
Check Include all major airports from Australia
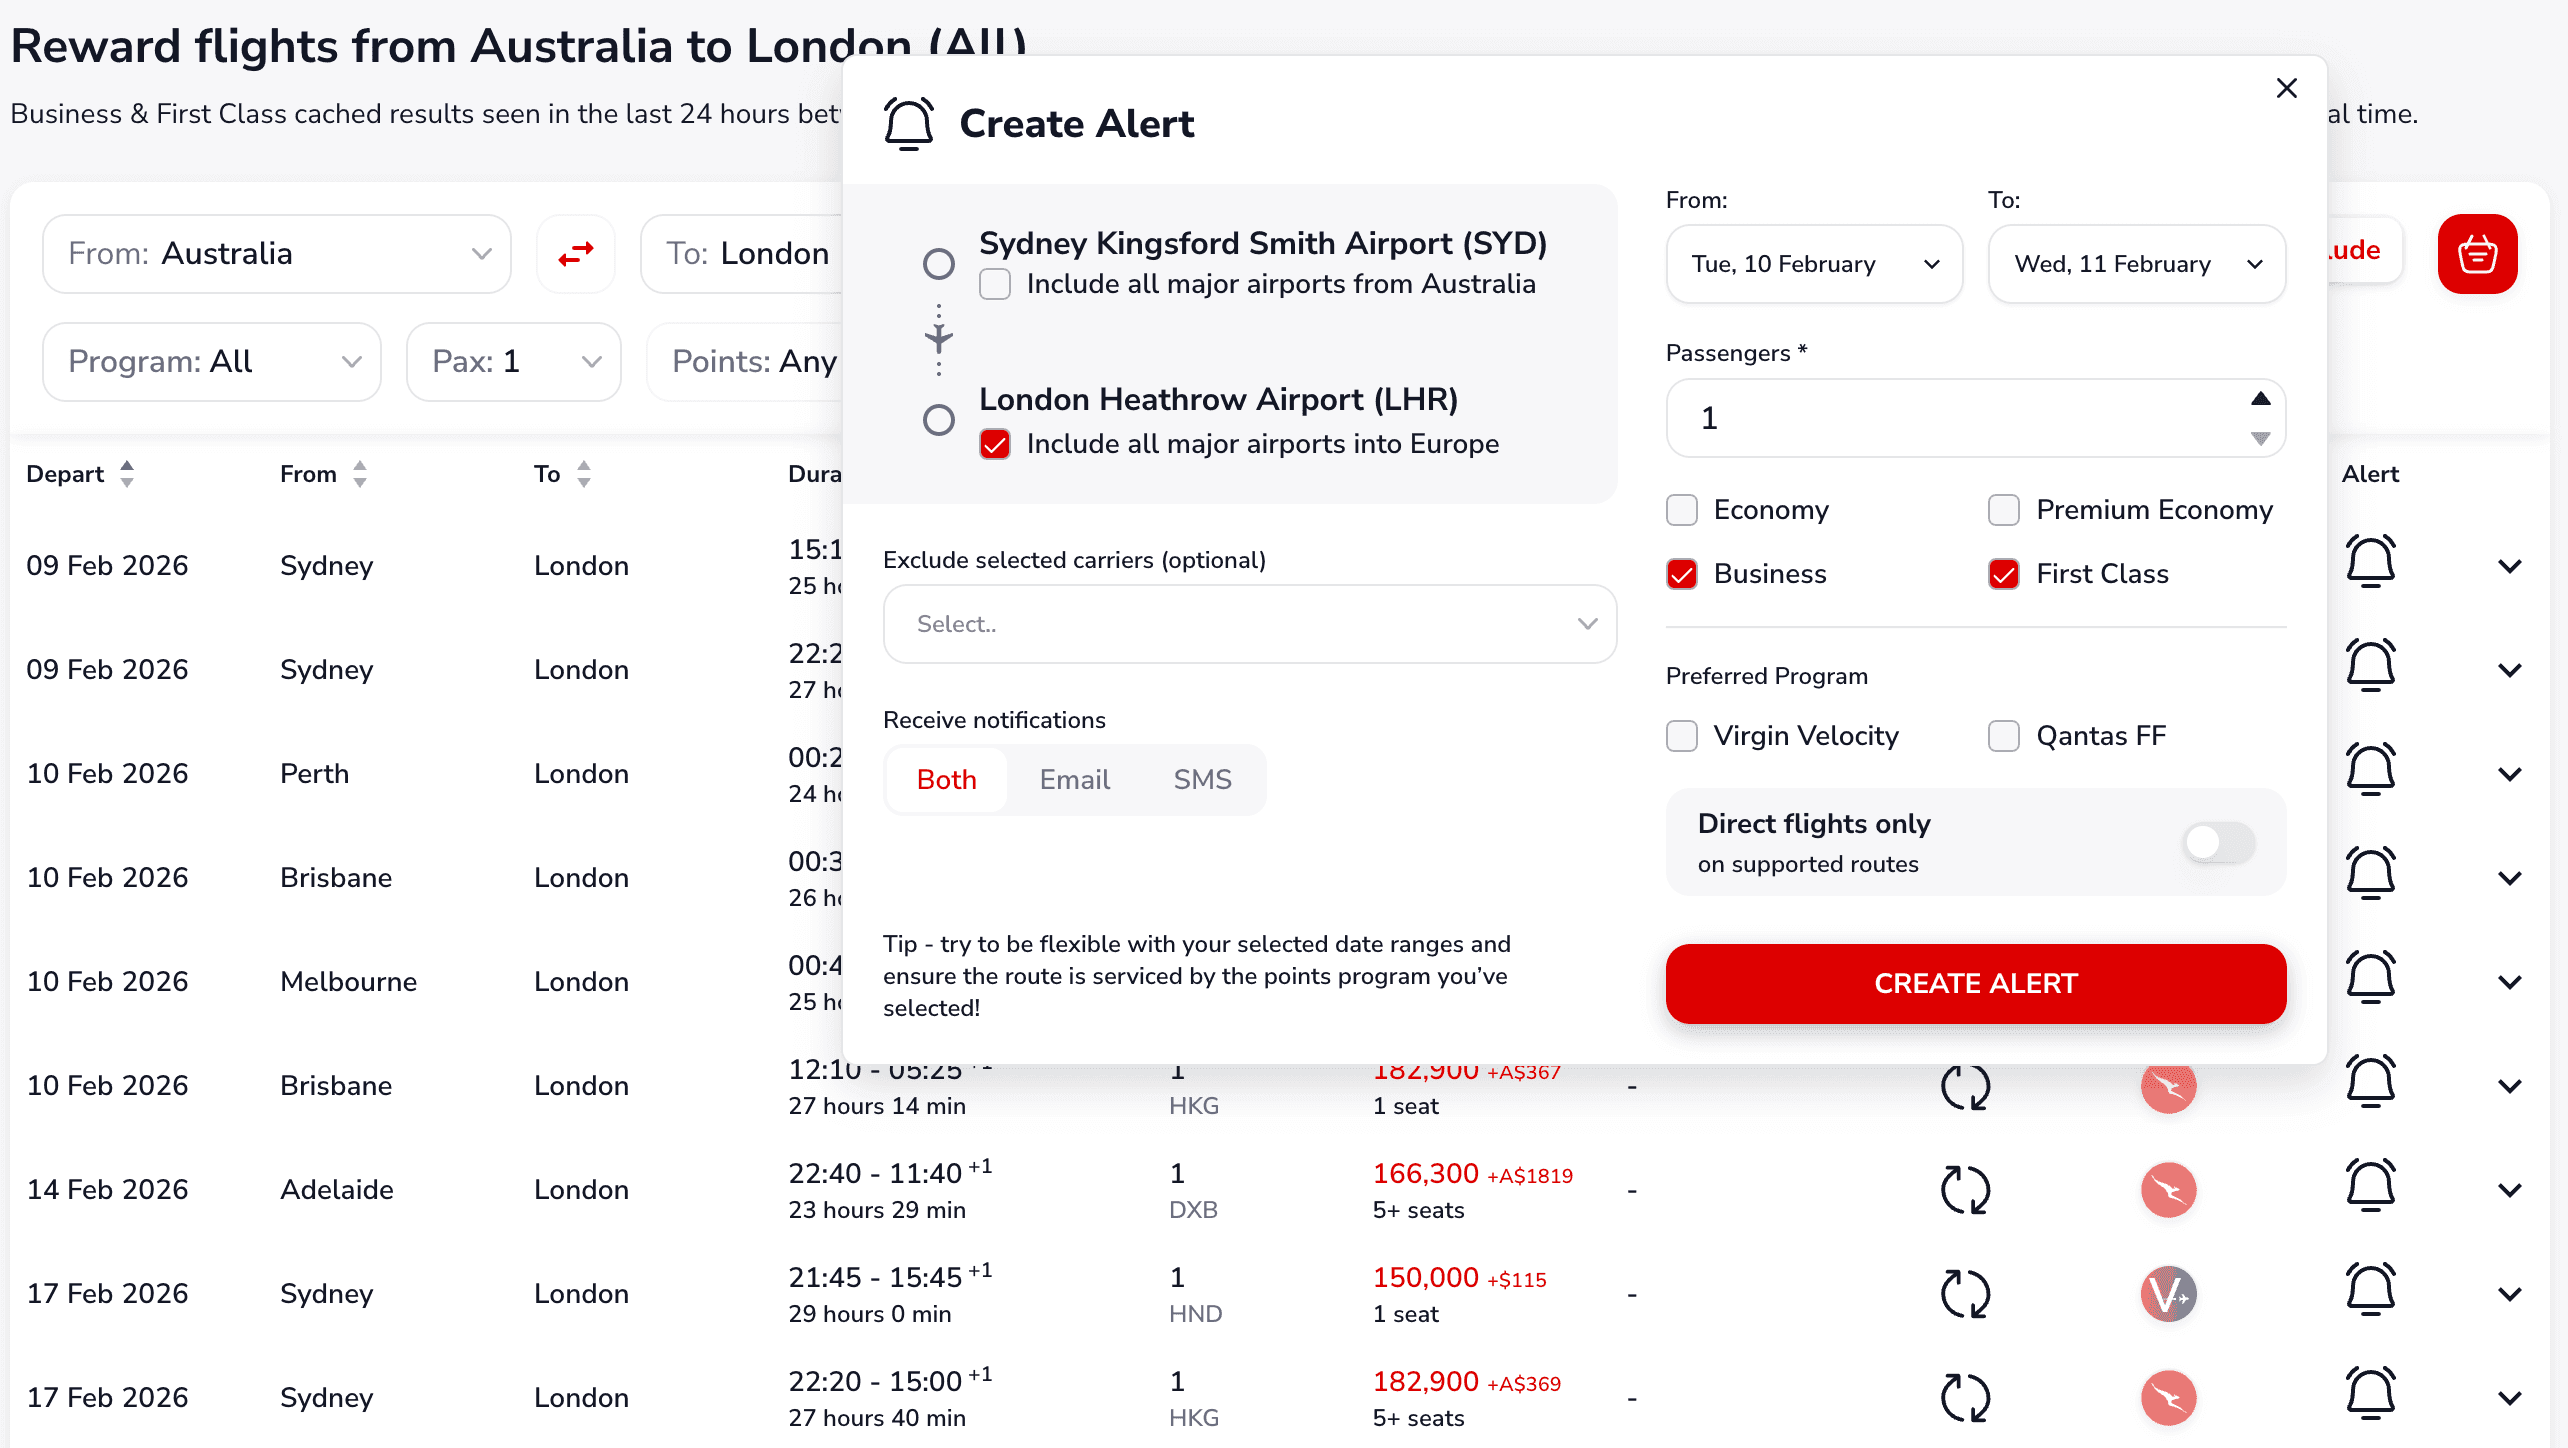point(995,285)
